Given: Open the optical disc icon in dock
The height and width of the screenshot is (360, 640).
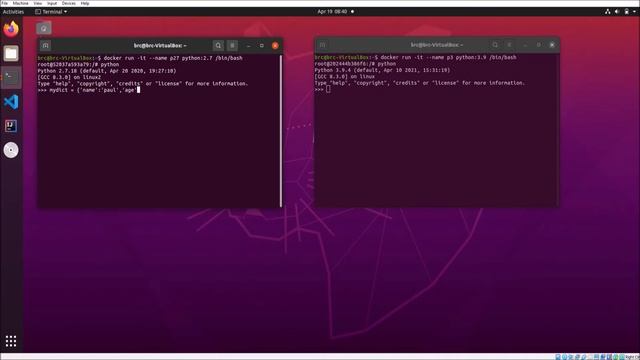Looking at the screenshot, I should [x=11, y=150].
